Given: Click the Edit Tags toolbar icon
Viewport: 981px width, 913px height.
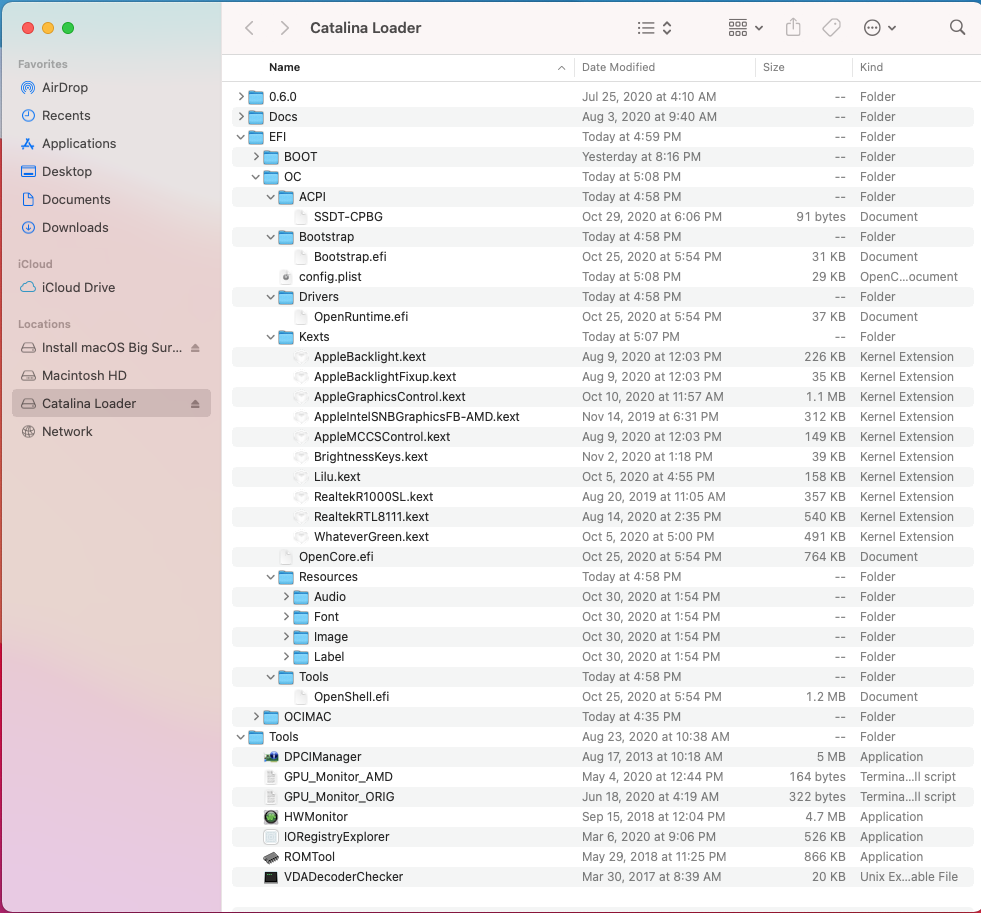Looking at the screenshot, I should (x=831, y=28).
